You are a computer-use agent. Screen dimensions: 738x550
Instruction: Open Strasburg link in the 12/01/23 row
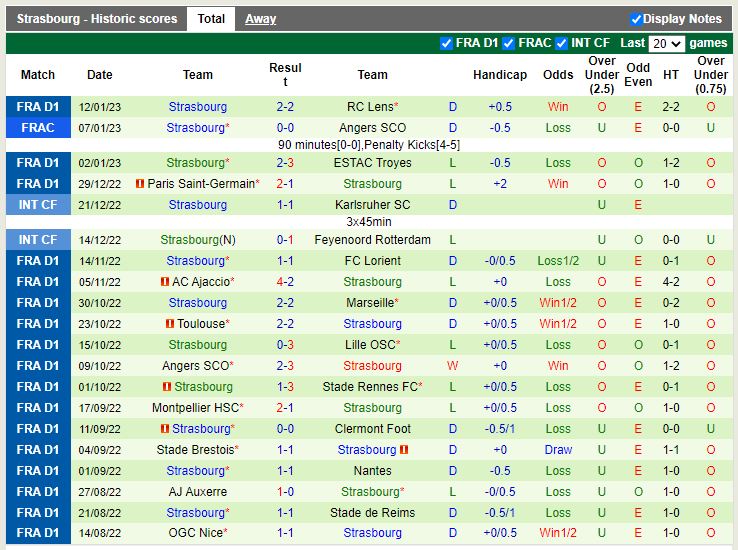[198, 107]
